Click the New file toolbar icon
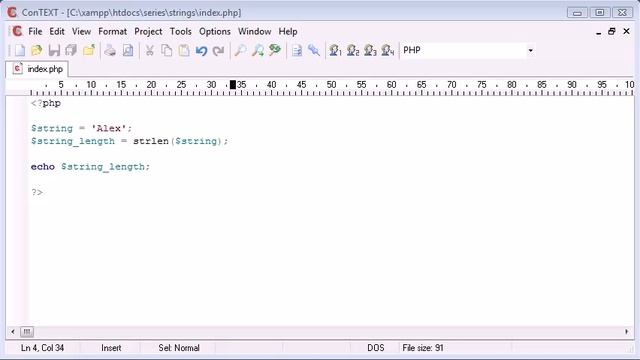The image size is (640, 360). [19, 50]
